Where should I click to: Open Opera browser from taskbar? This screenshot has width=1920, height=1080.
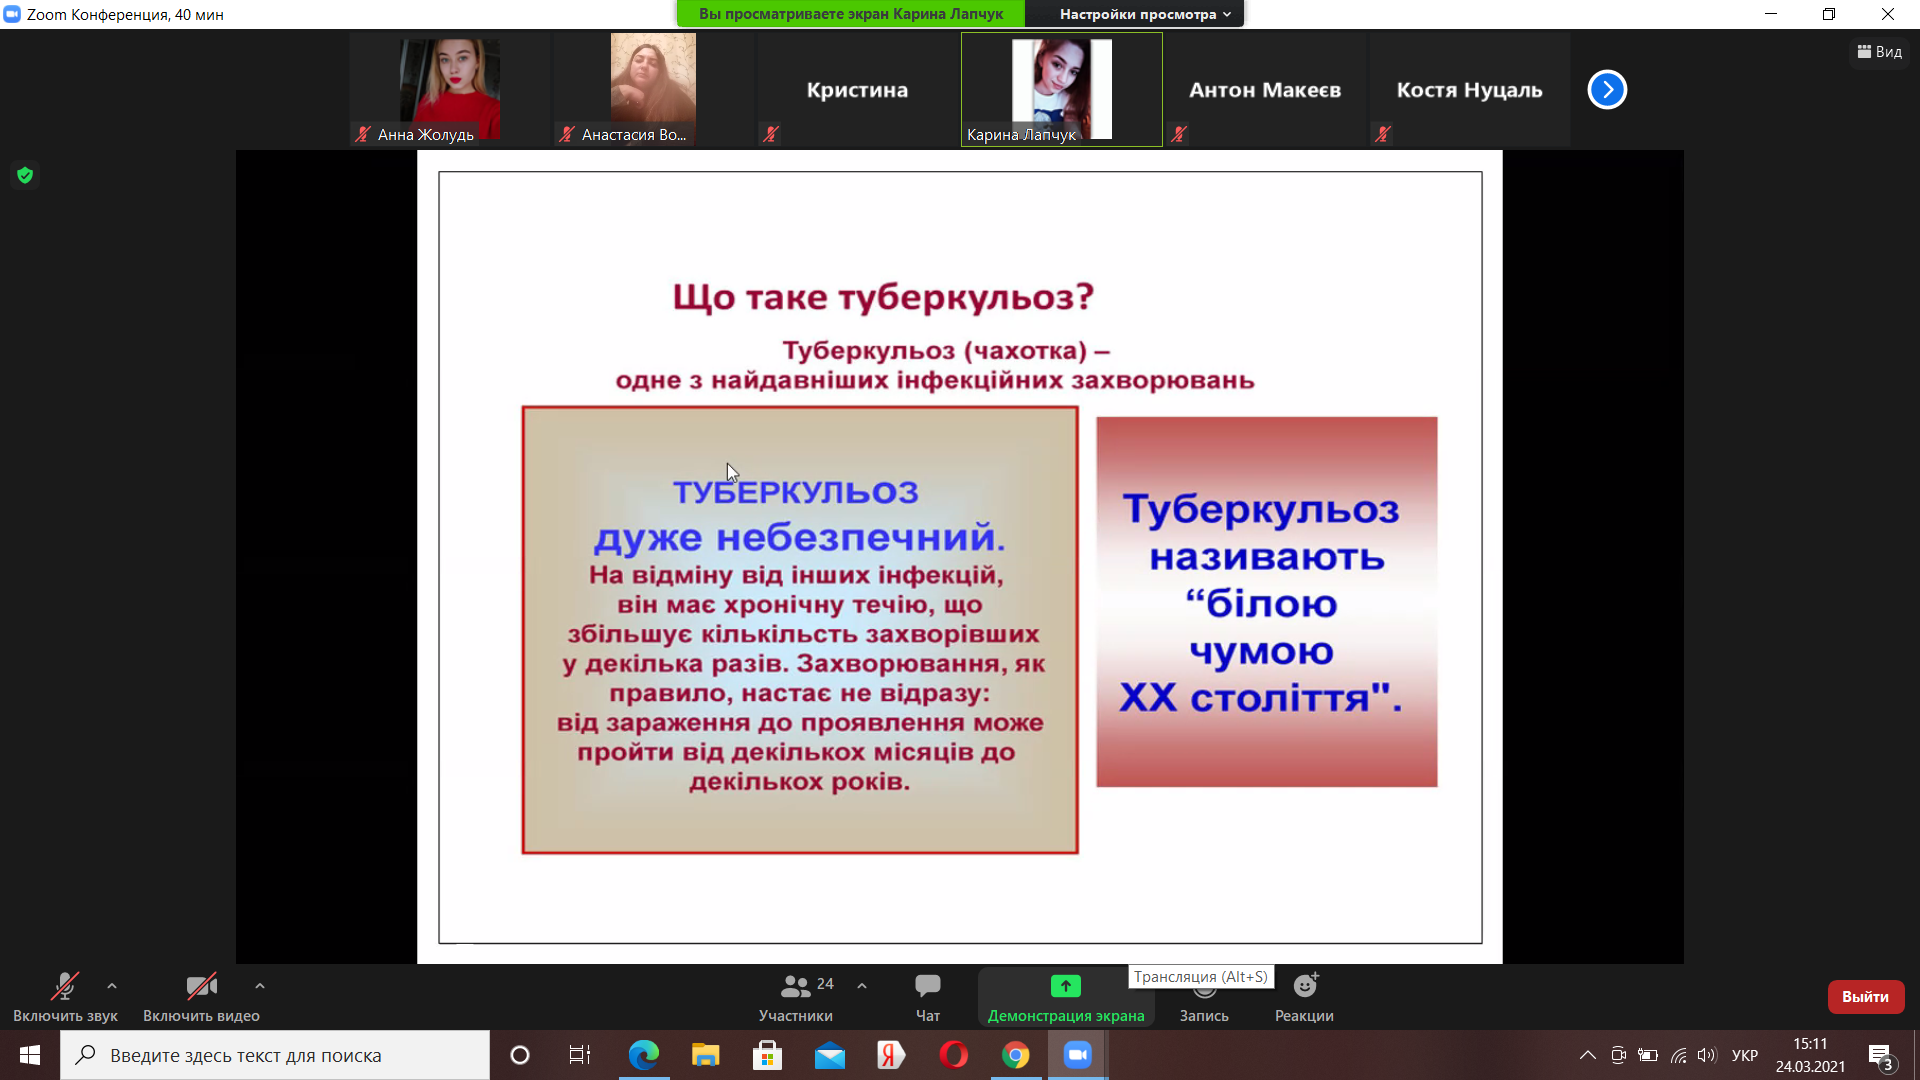pos(953,1055)
